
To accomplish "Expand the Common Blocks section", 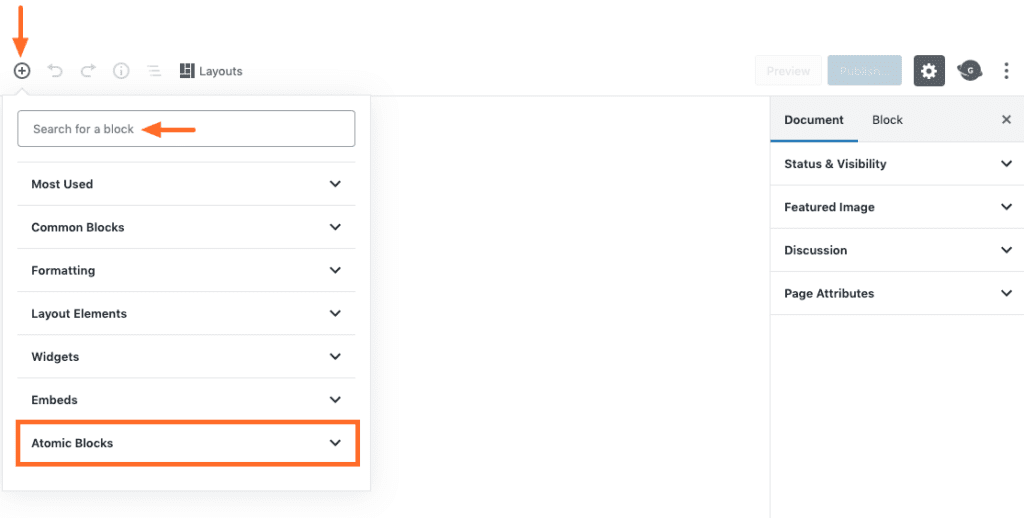I will click(186, 227).
